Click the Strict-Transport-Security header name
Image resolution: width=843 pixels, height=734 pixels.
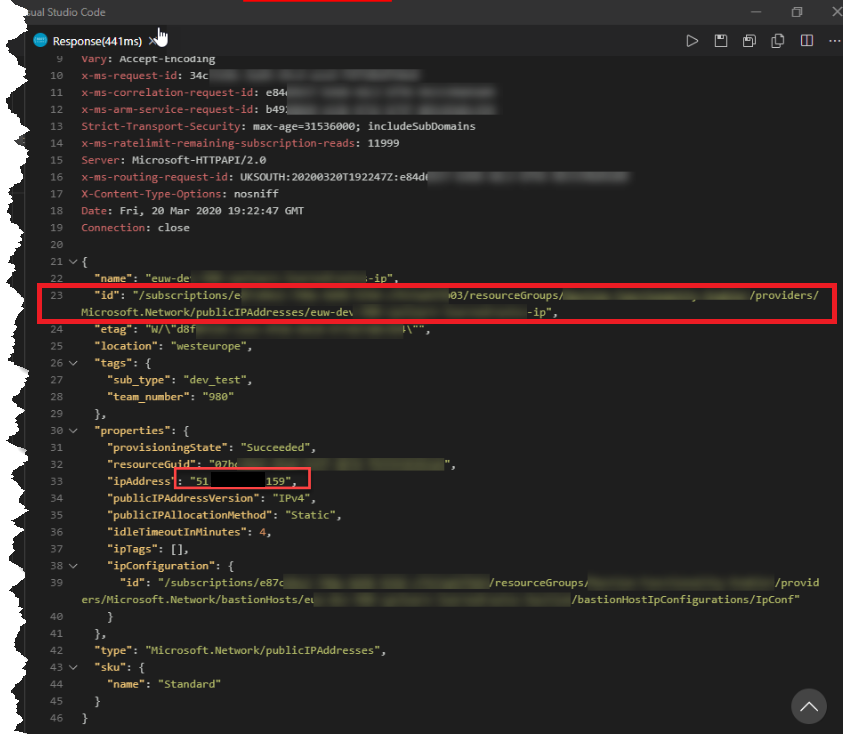[160, 126]
